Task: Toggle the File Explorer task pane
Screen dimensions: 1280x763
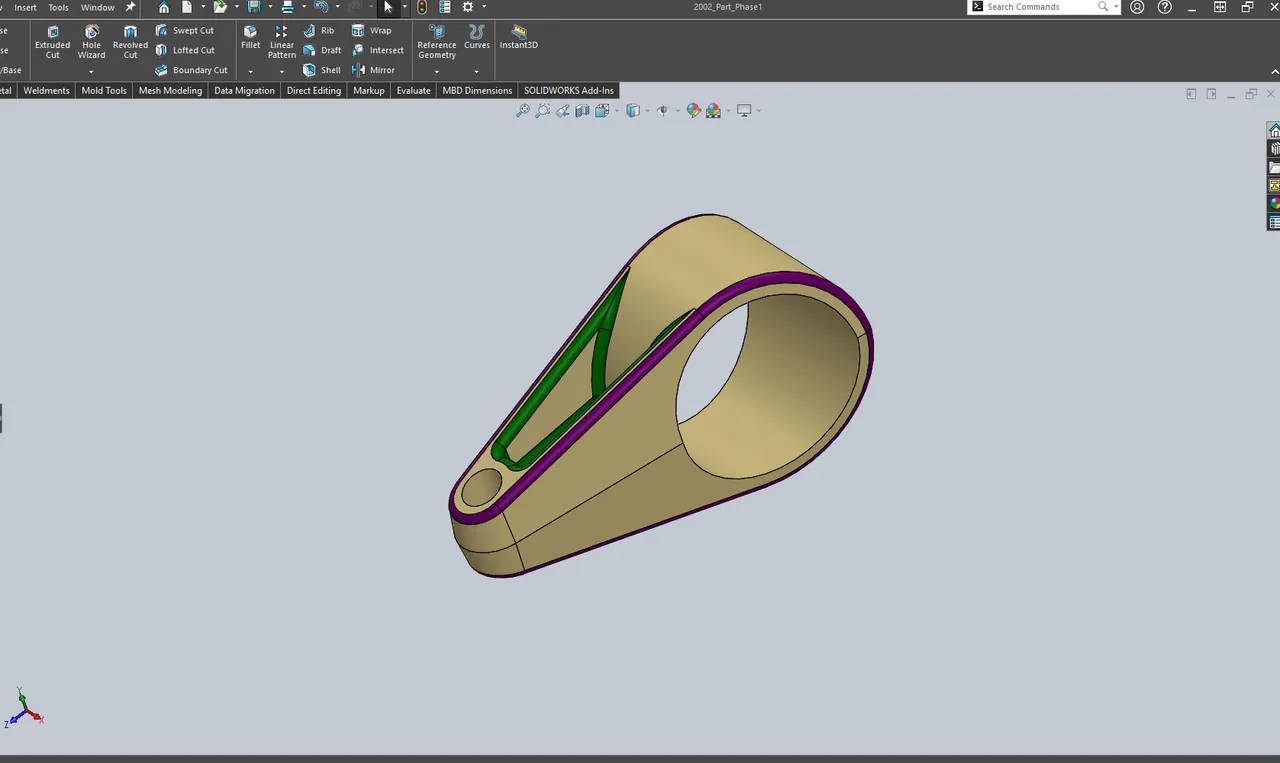Action: coord(1273,167)
